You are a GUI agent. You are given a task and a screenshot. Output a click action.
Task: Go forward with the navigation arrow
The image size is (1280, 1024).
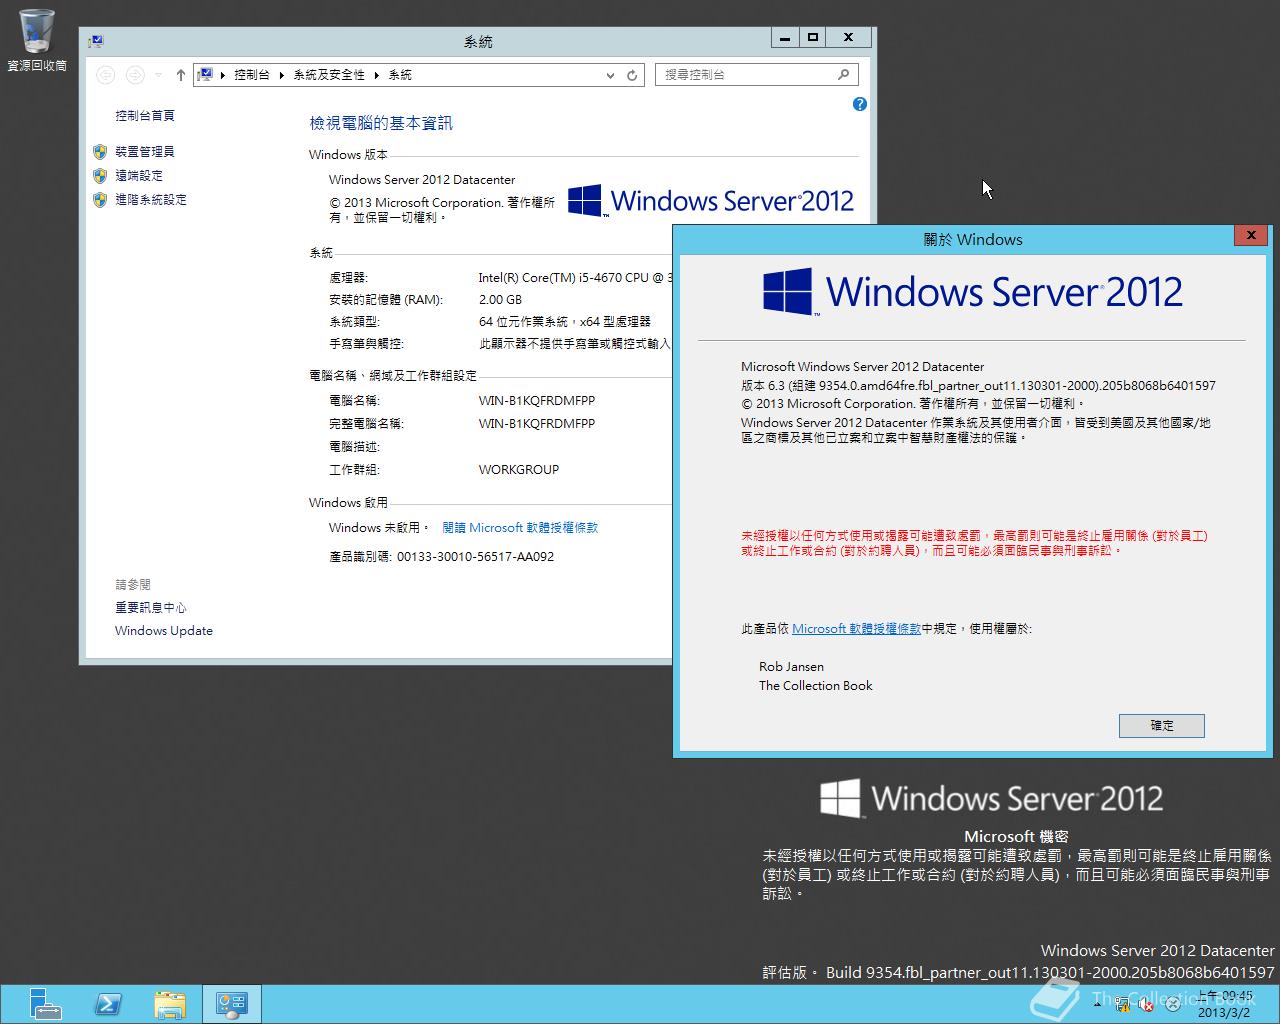135,75
